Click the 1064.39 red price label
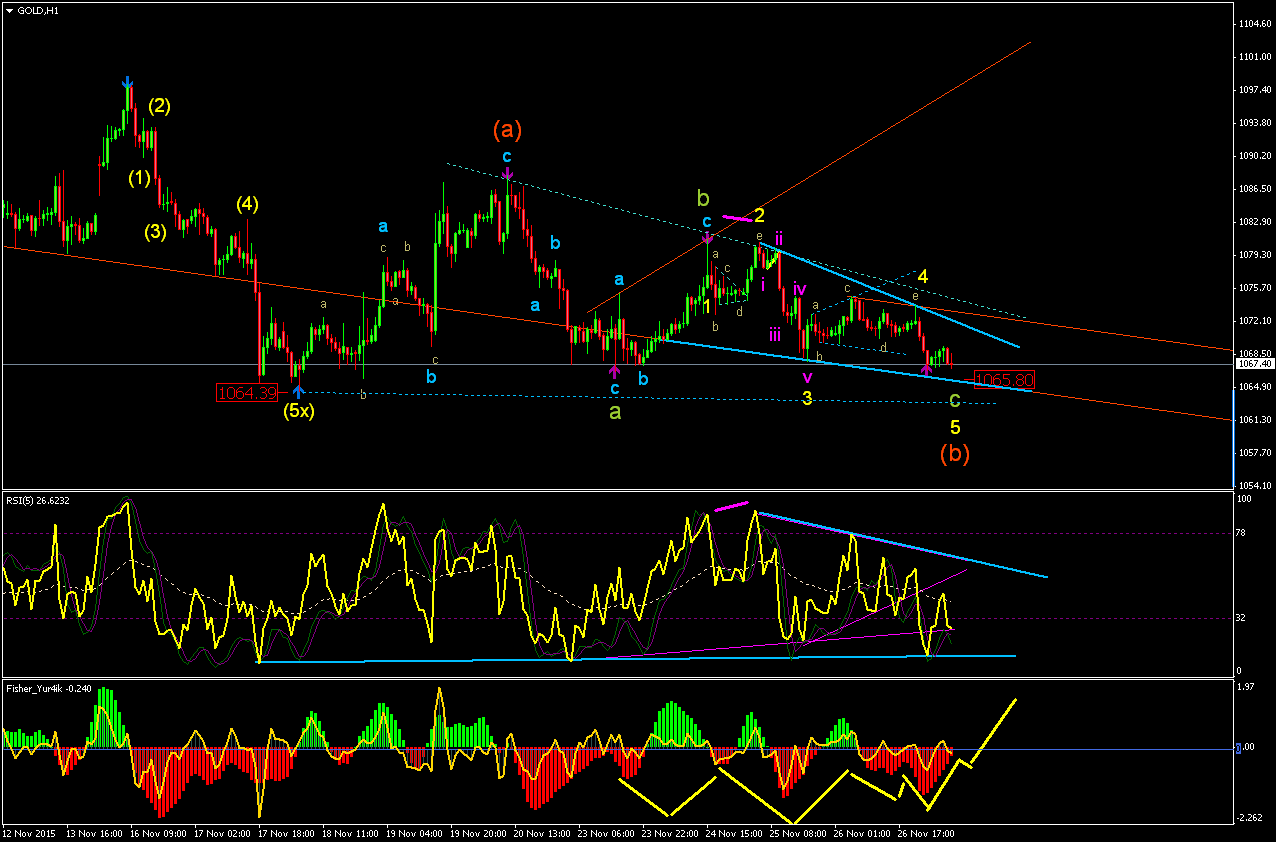Image resolution: width=1276 pixels, height=842 pixels. tap(246, 393)
